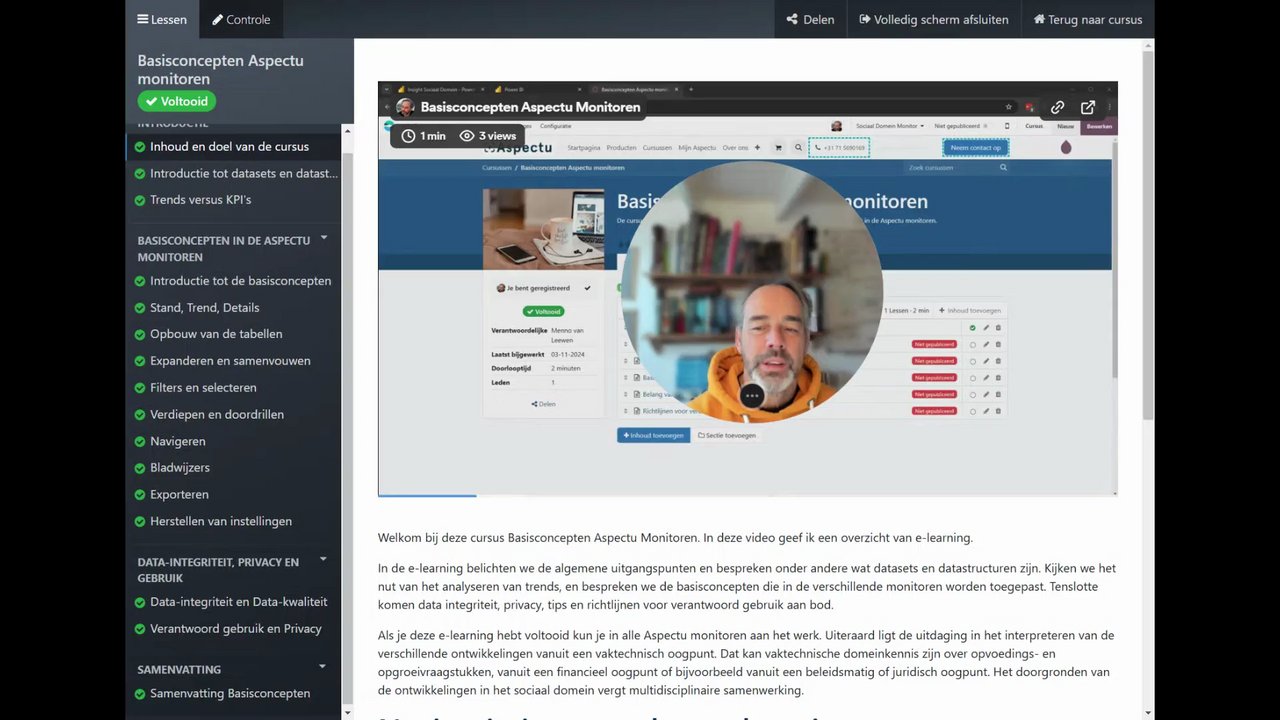Screen dimensions: 1280x720
Task: Toggle completion check for Trends versus KPI's
Action: [140, 200]
